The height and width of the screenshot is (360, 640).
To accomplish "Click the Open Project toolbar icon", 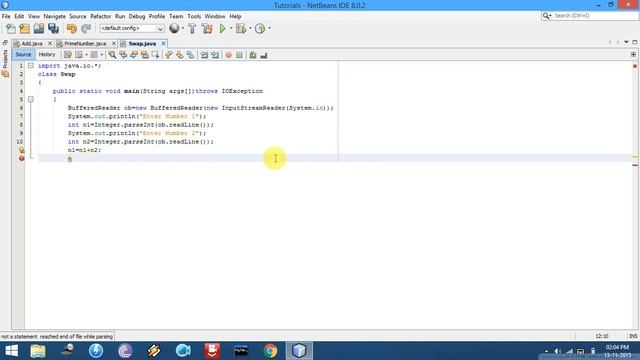I will coord(39,29).
